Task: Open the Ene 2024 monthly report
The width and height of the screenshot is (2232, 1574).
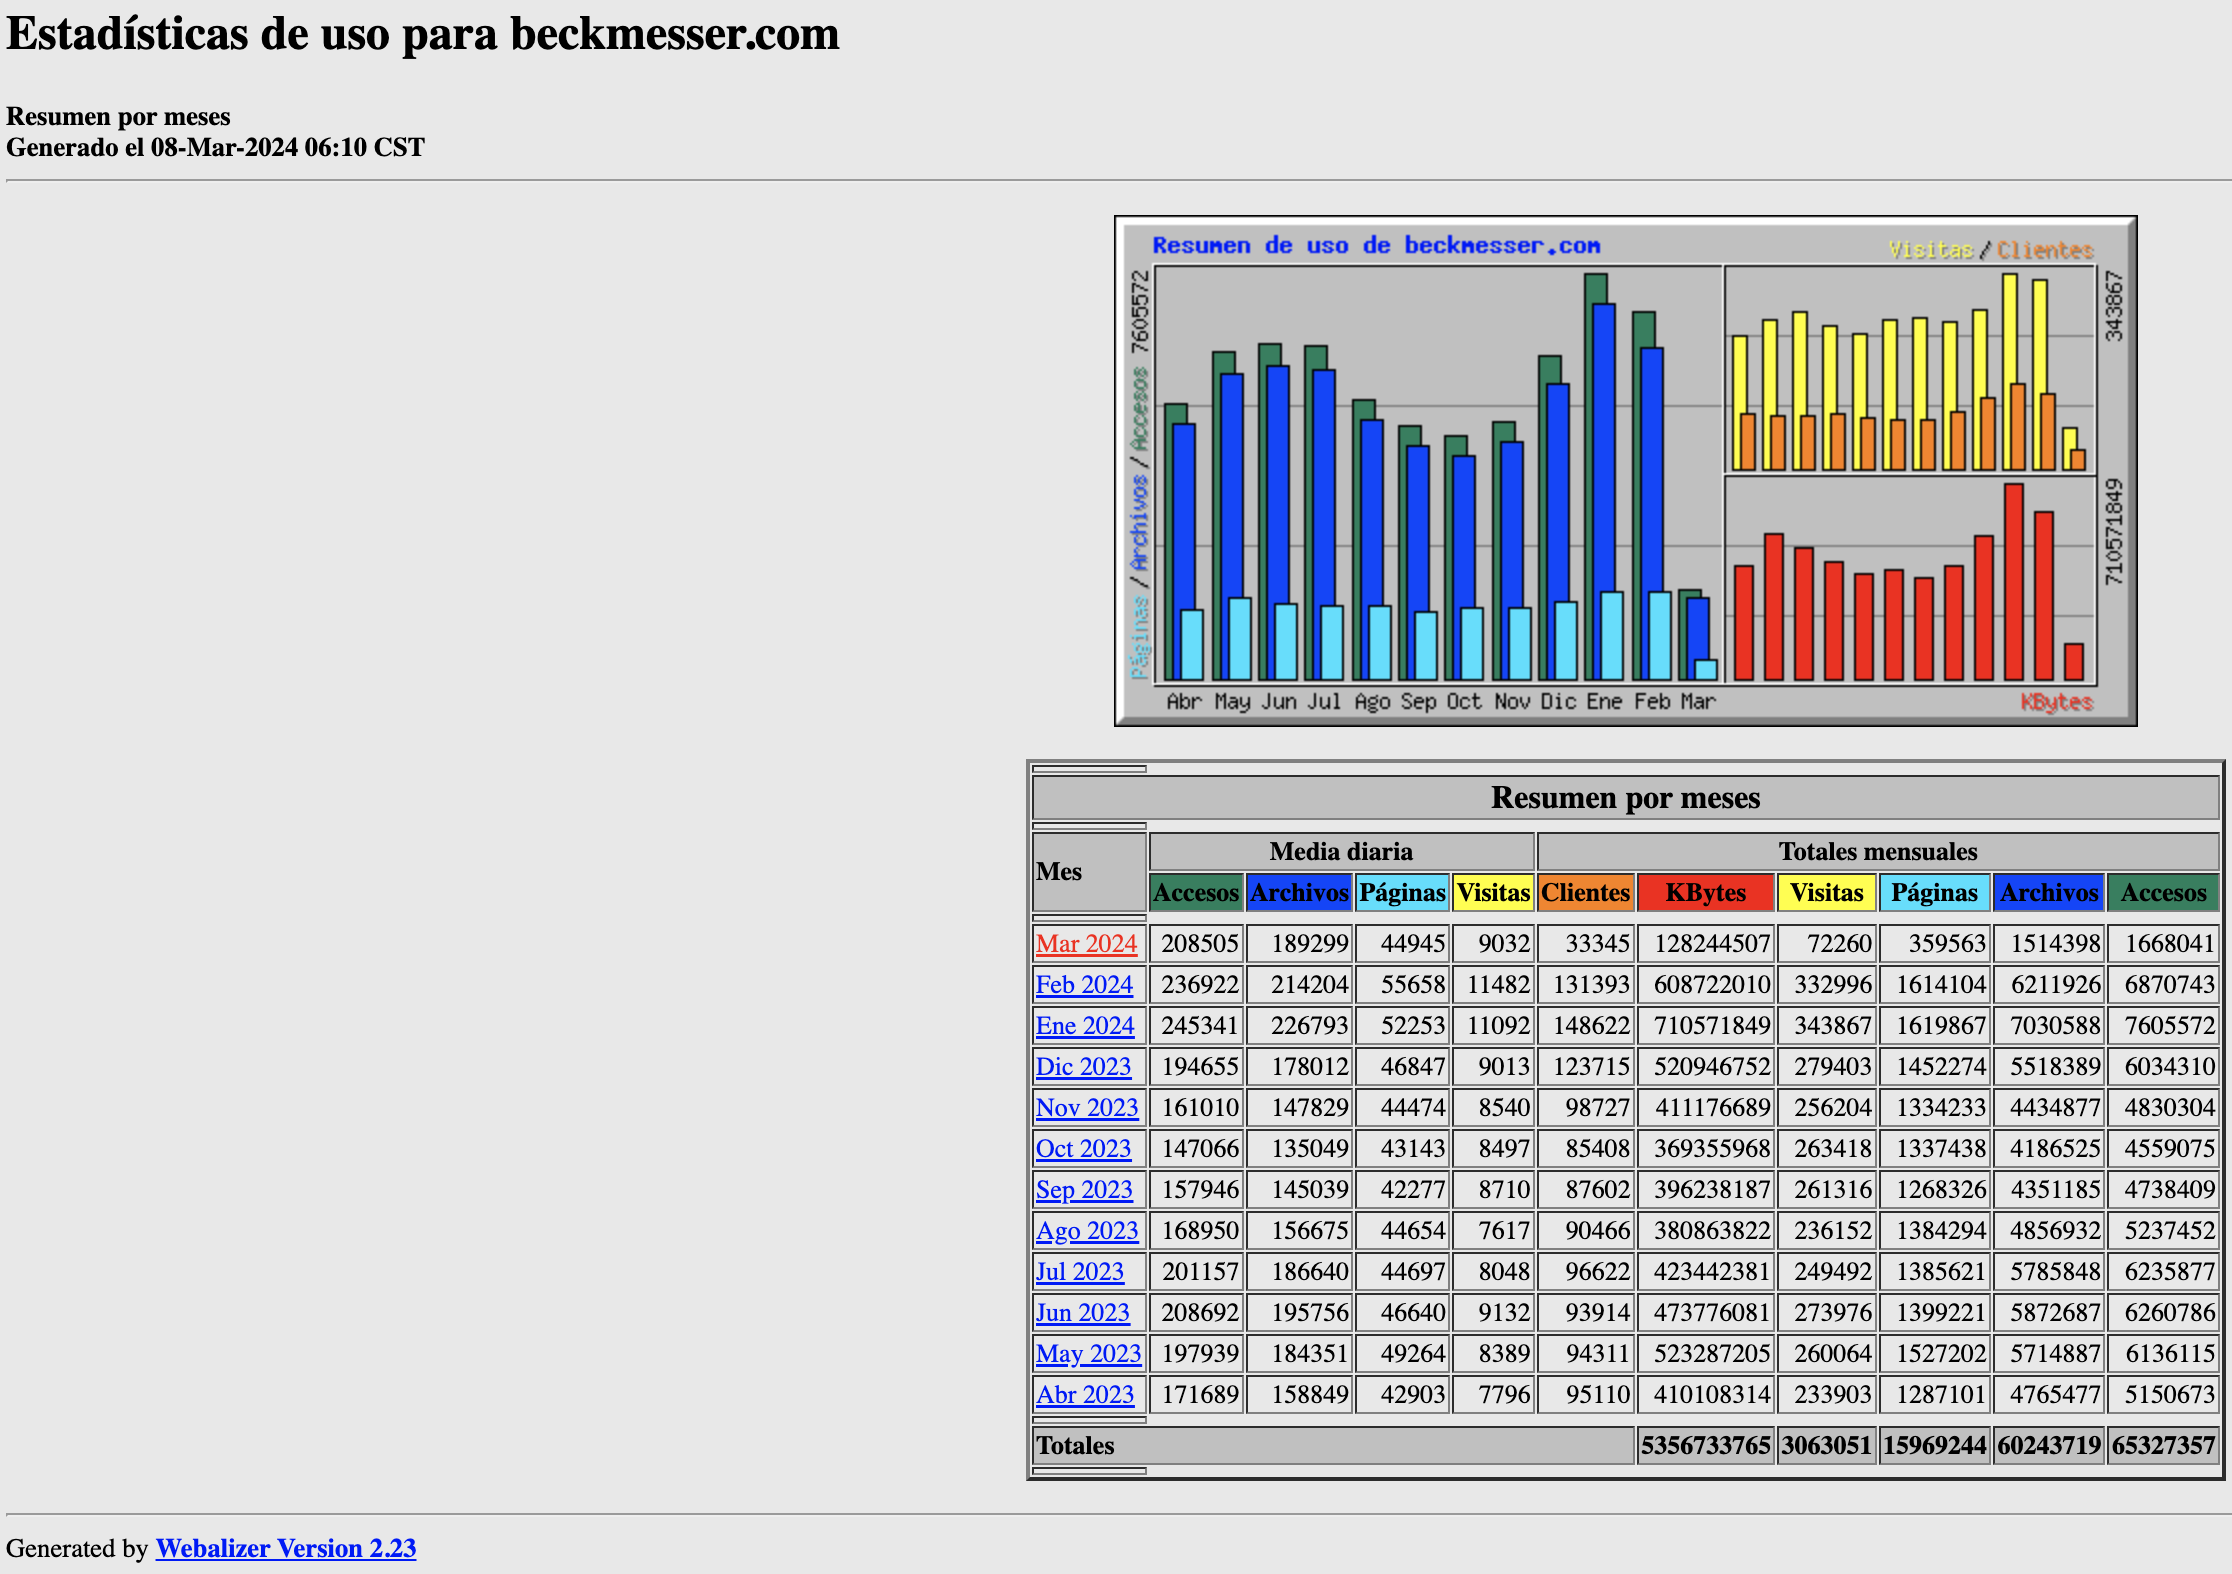Action: coord(1086,1025)
